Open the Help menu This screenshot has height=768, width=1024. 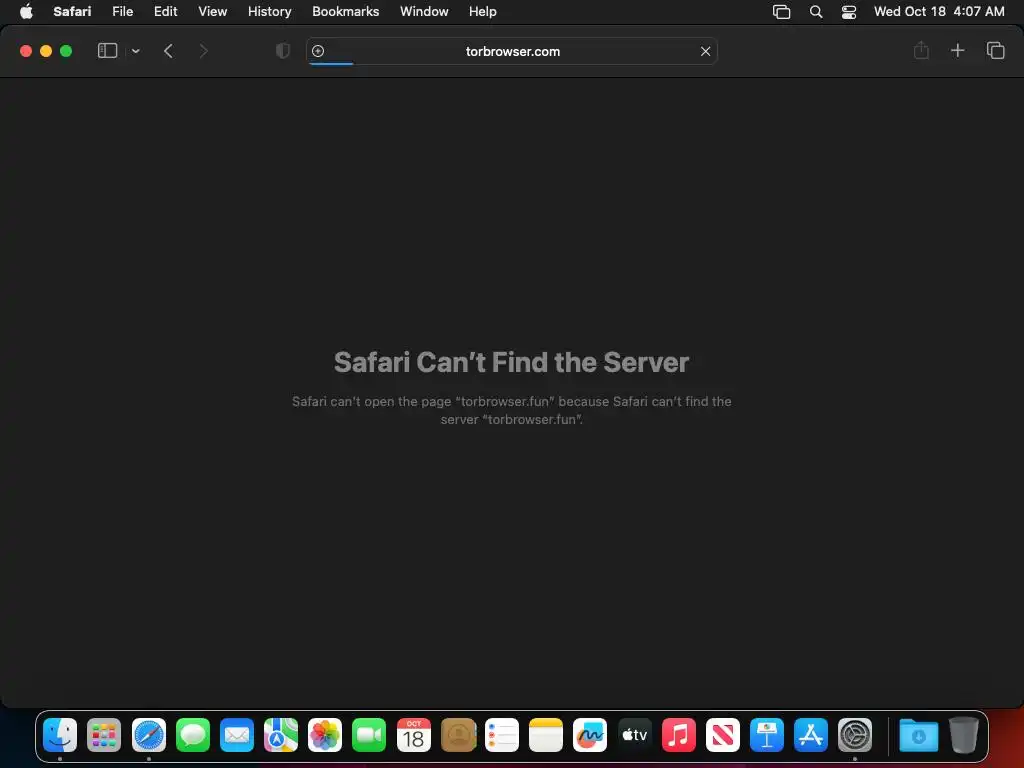pos(483,11)
